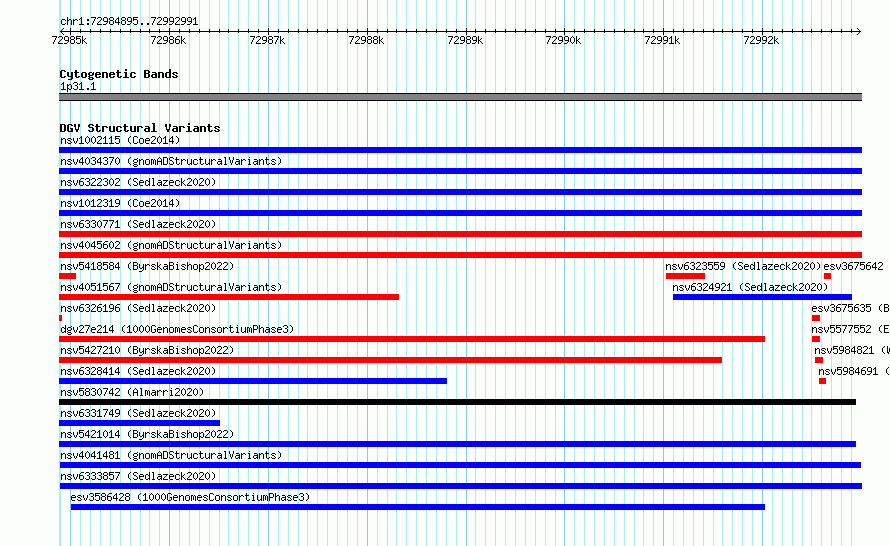Click the nsv6328414 (Sedlazeck2020) label

pyautogui.click(x=138, y=371)
